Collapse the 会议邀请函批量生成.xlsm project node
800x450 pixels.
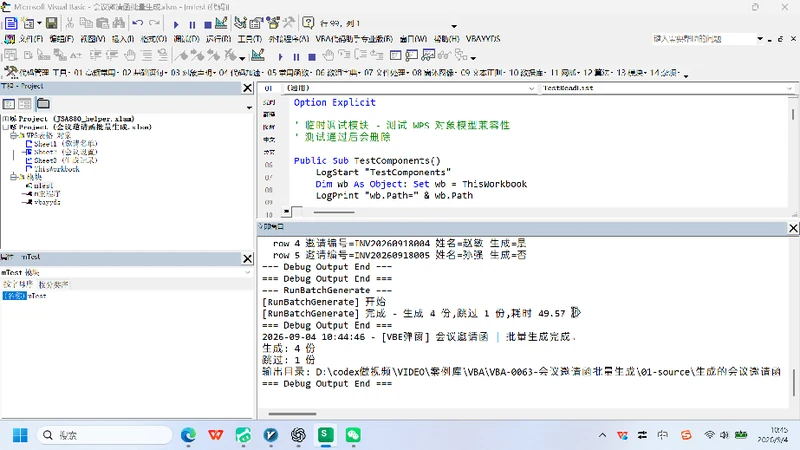tap(6, 127)
